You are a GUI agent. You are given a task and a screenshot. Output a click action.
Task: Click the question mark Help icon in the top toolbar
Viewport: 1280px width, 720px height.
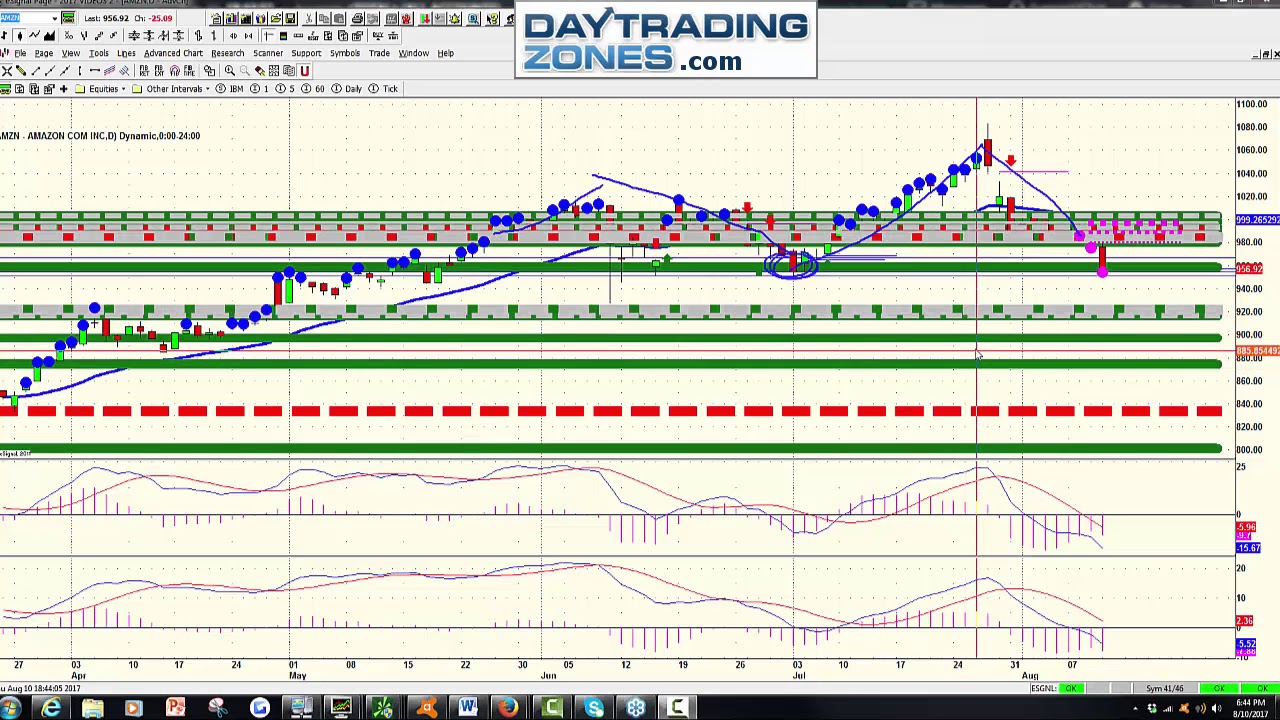[492, 18]
